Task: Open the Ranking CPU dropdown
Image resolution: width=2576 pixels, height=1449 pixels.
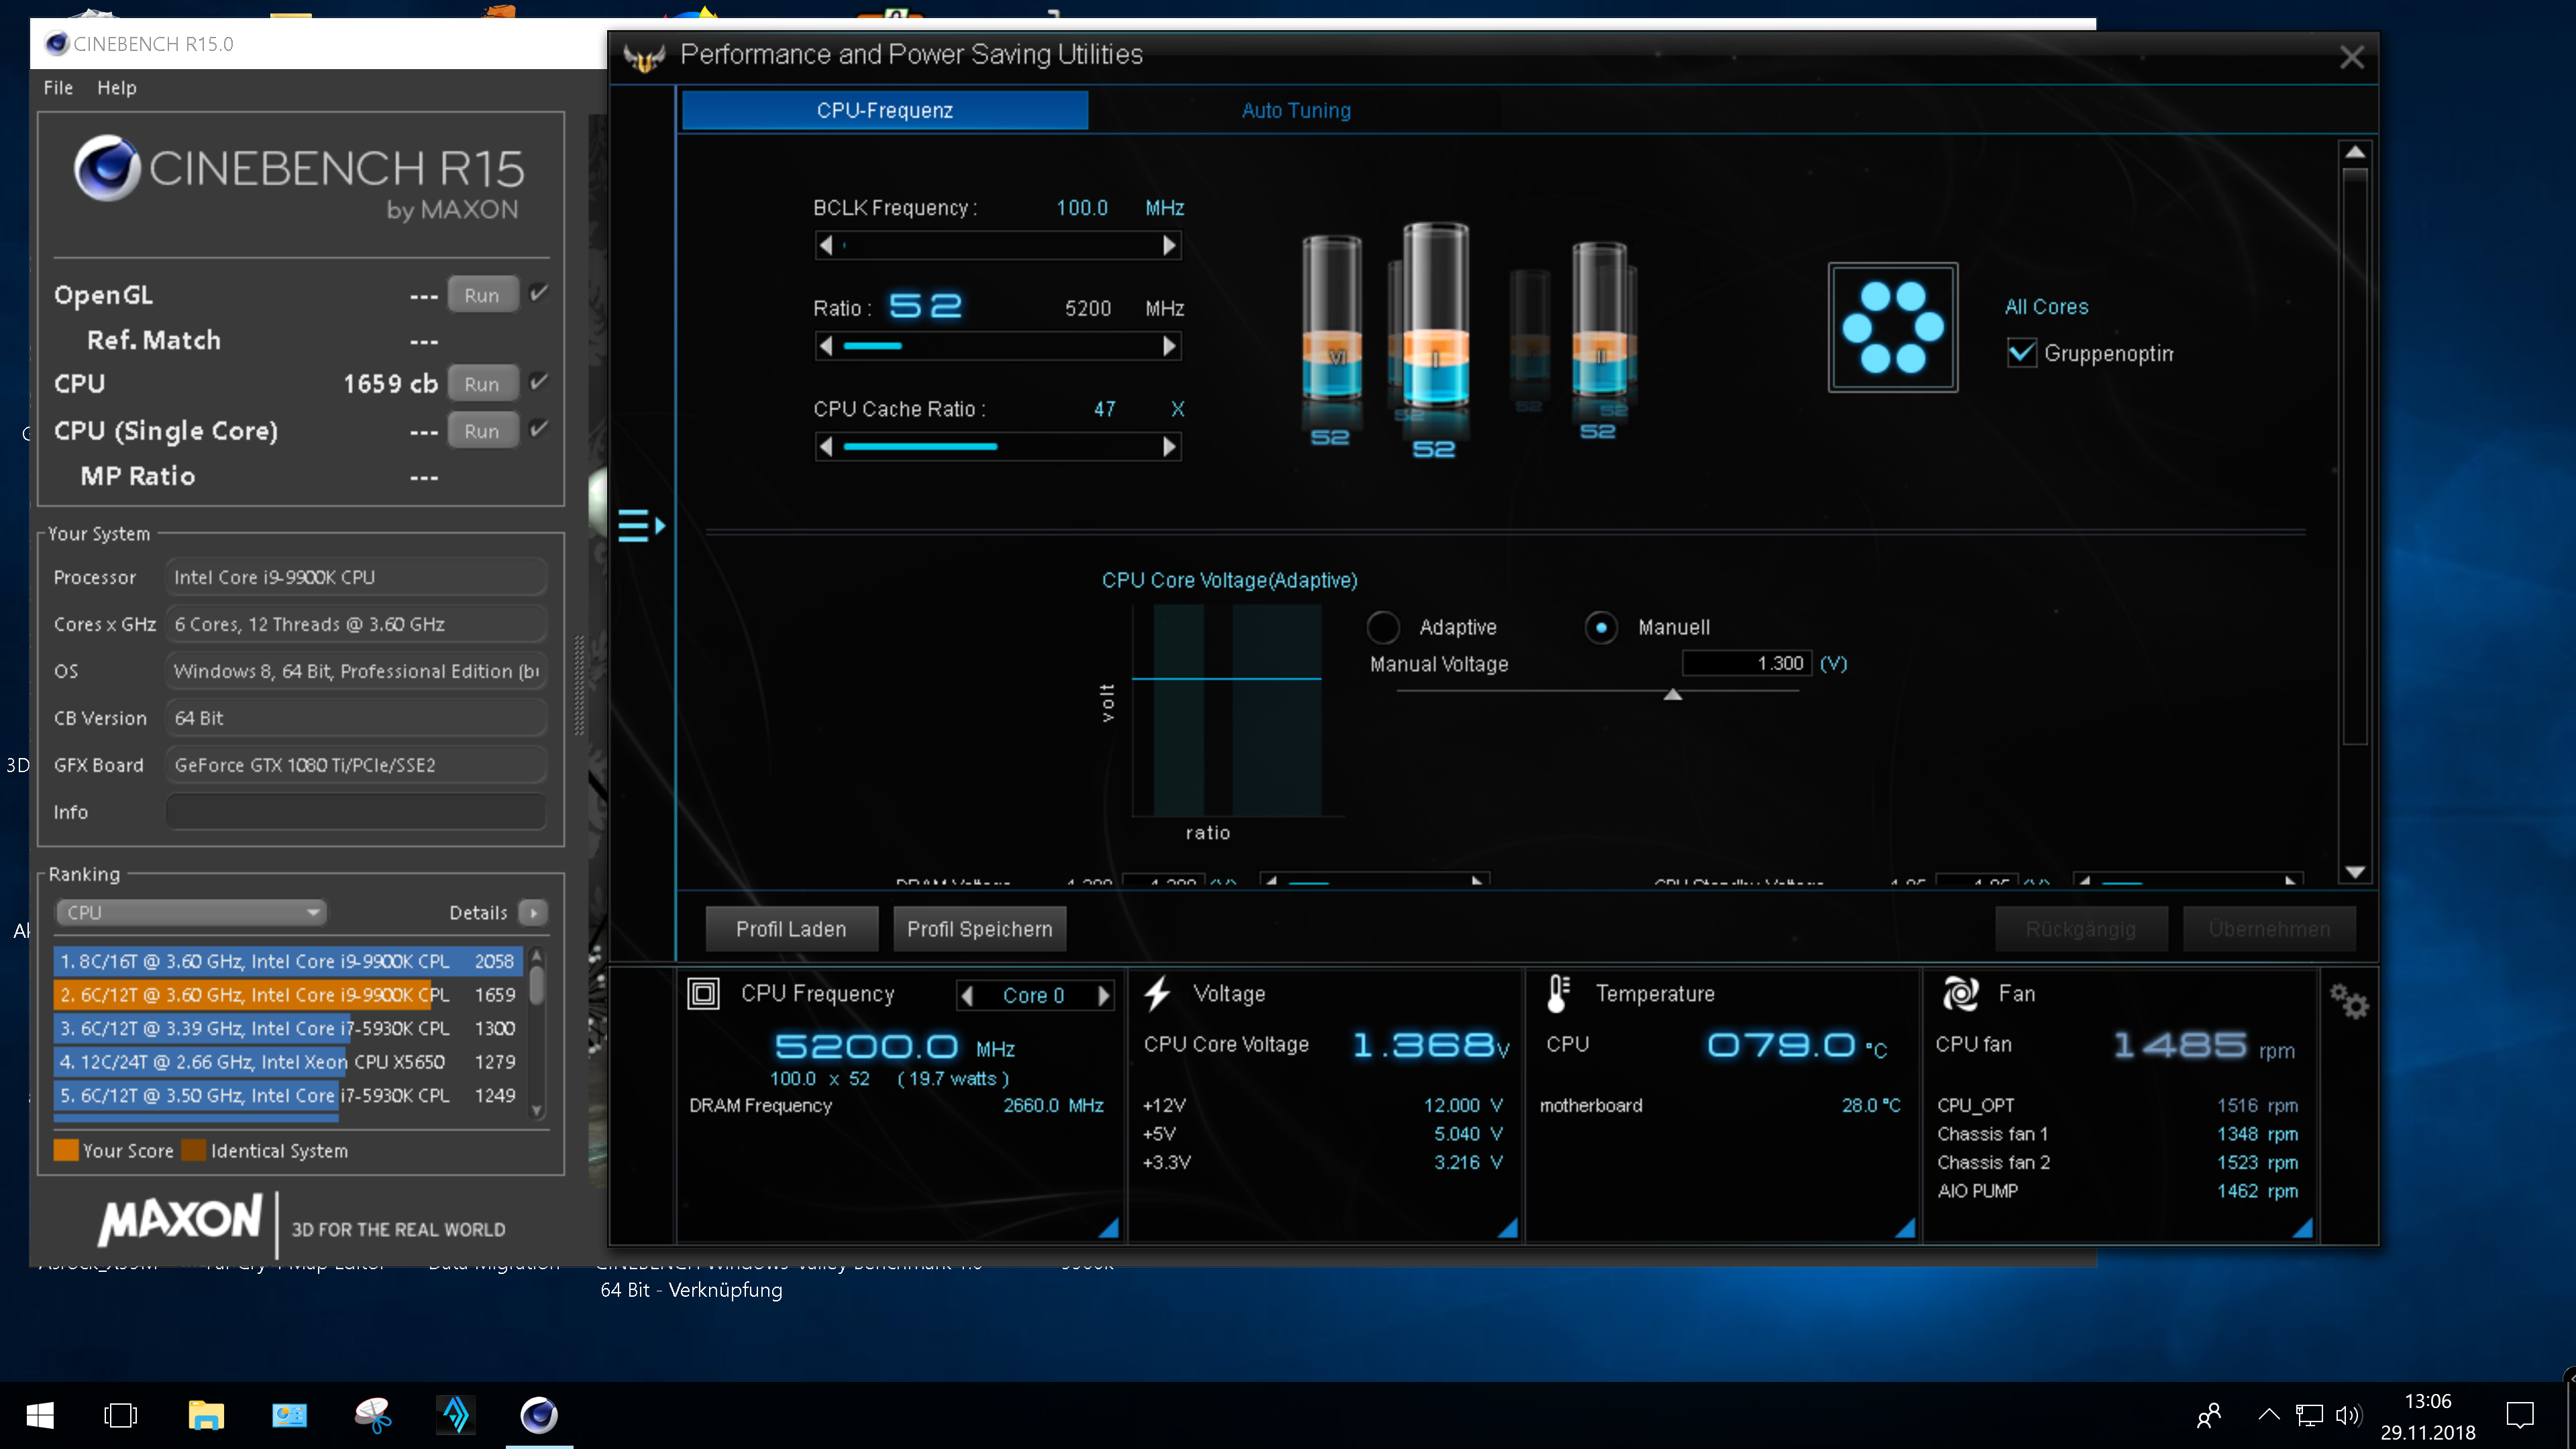Action: [191, 912]
